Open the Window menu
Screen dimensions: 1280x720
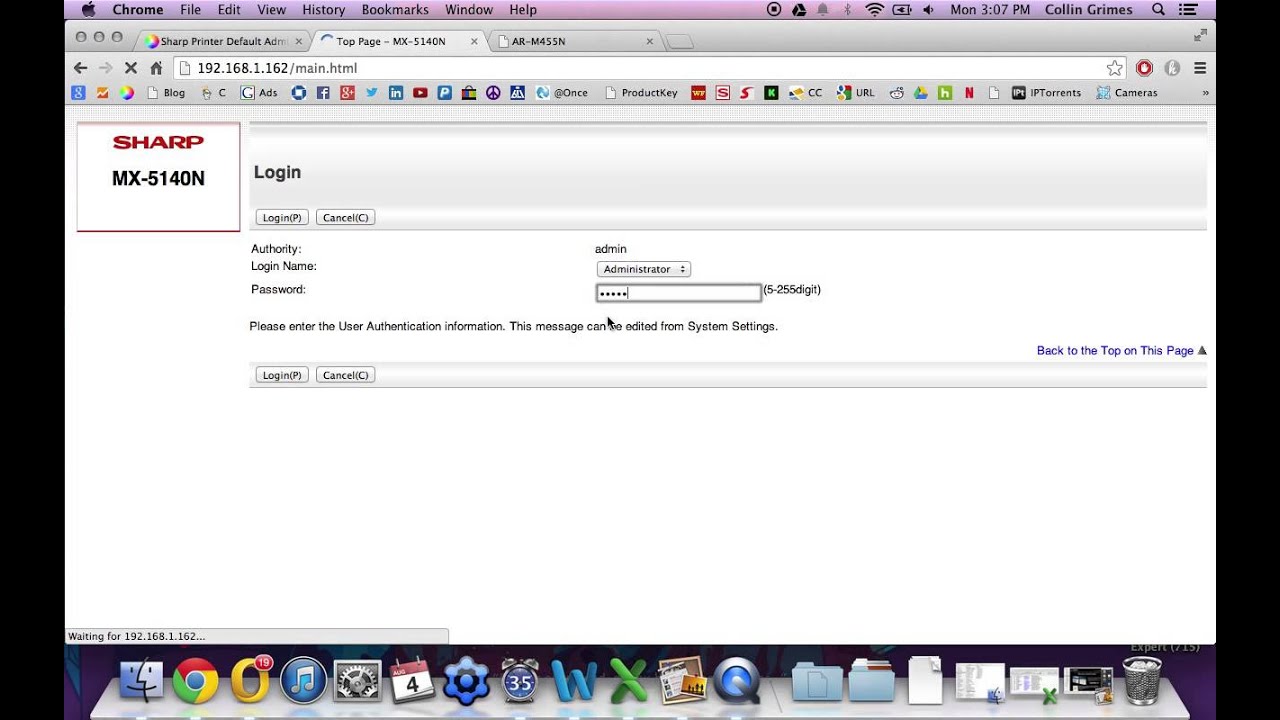469,10
